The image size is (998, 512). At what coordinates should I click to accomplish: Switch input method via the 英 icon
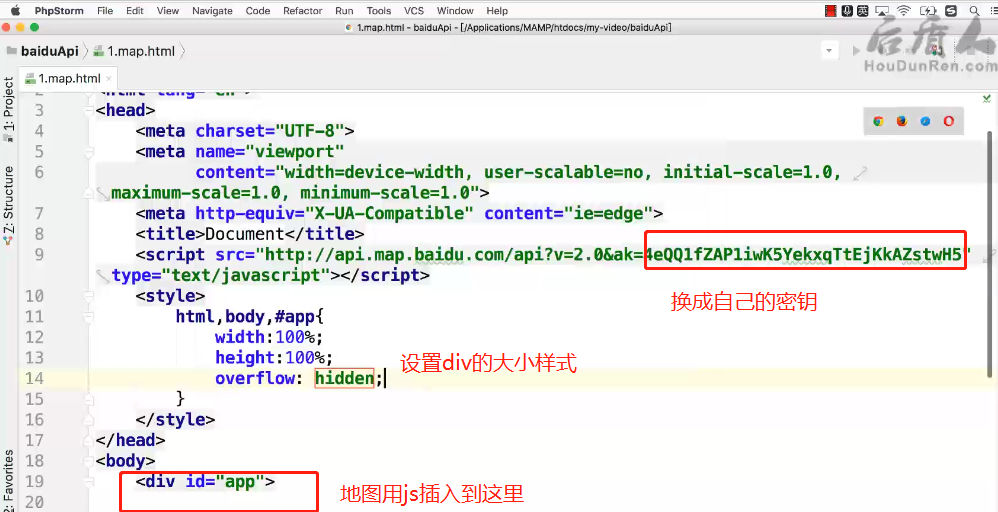(863, 11)
